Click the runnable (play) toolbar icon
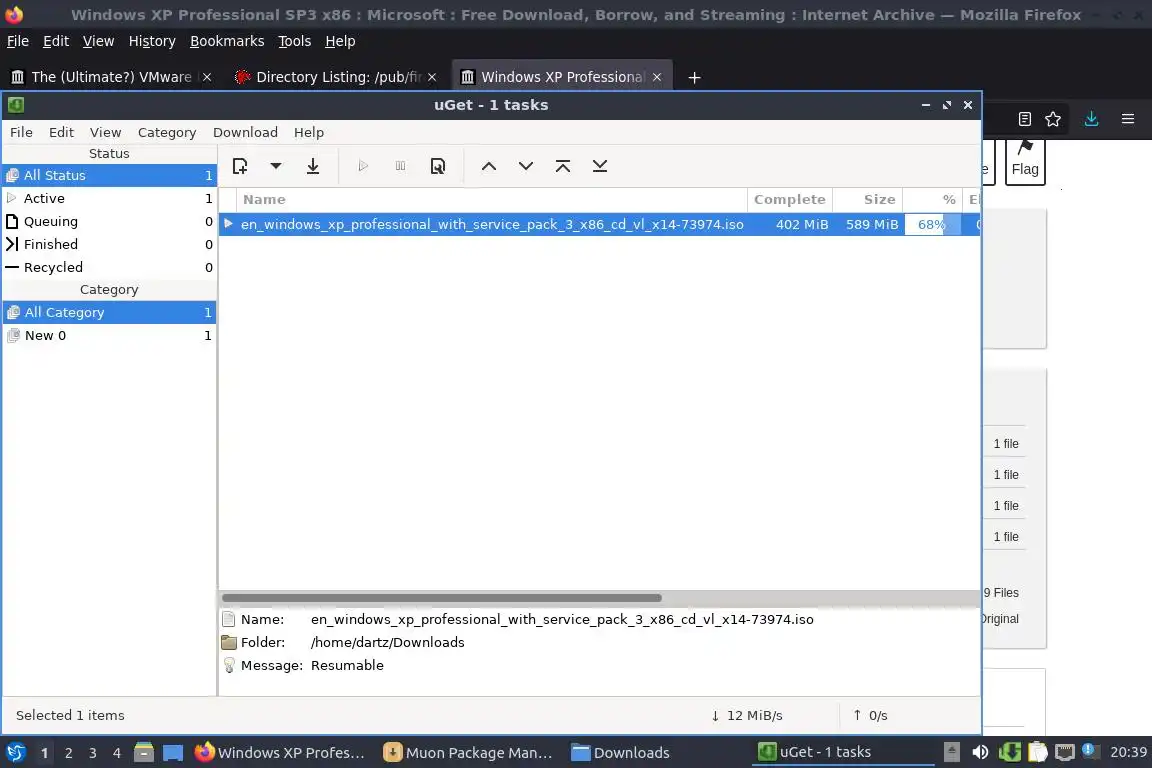The height and width of the screenshot is (768, 1152). [x=363, y=166]
